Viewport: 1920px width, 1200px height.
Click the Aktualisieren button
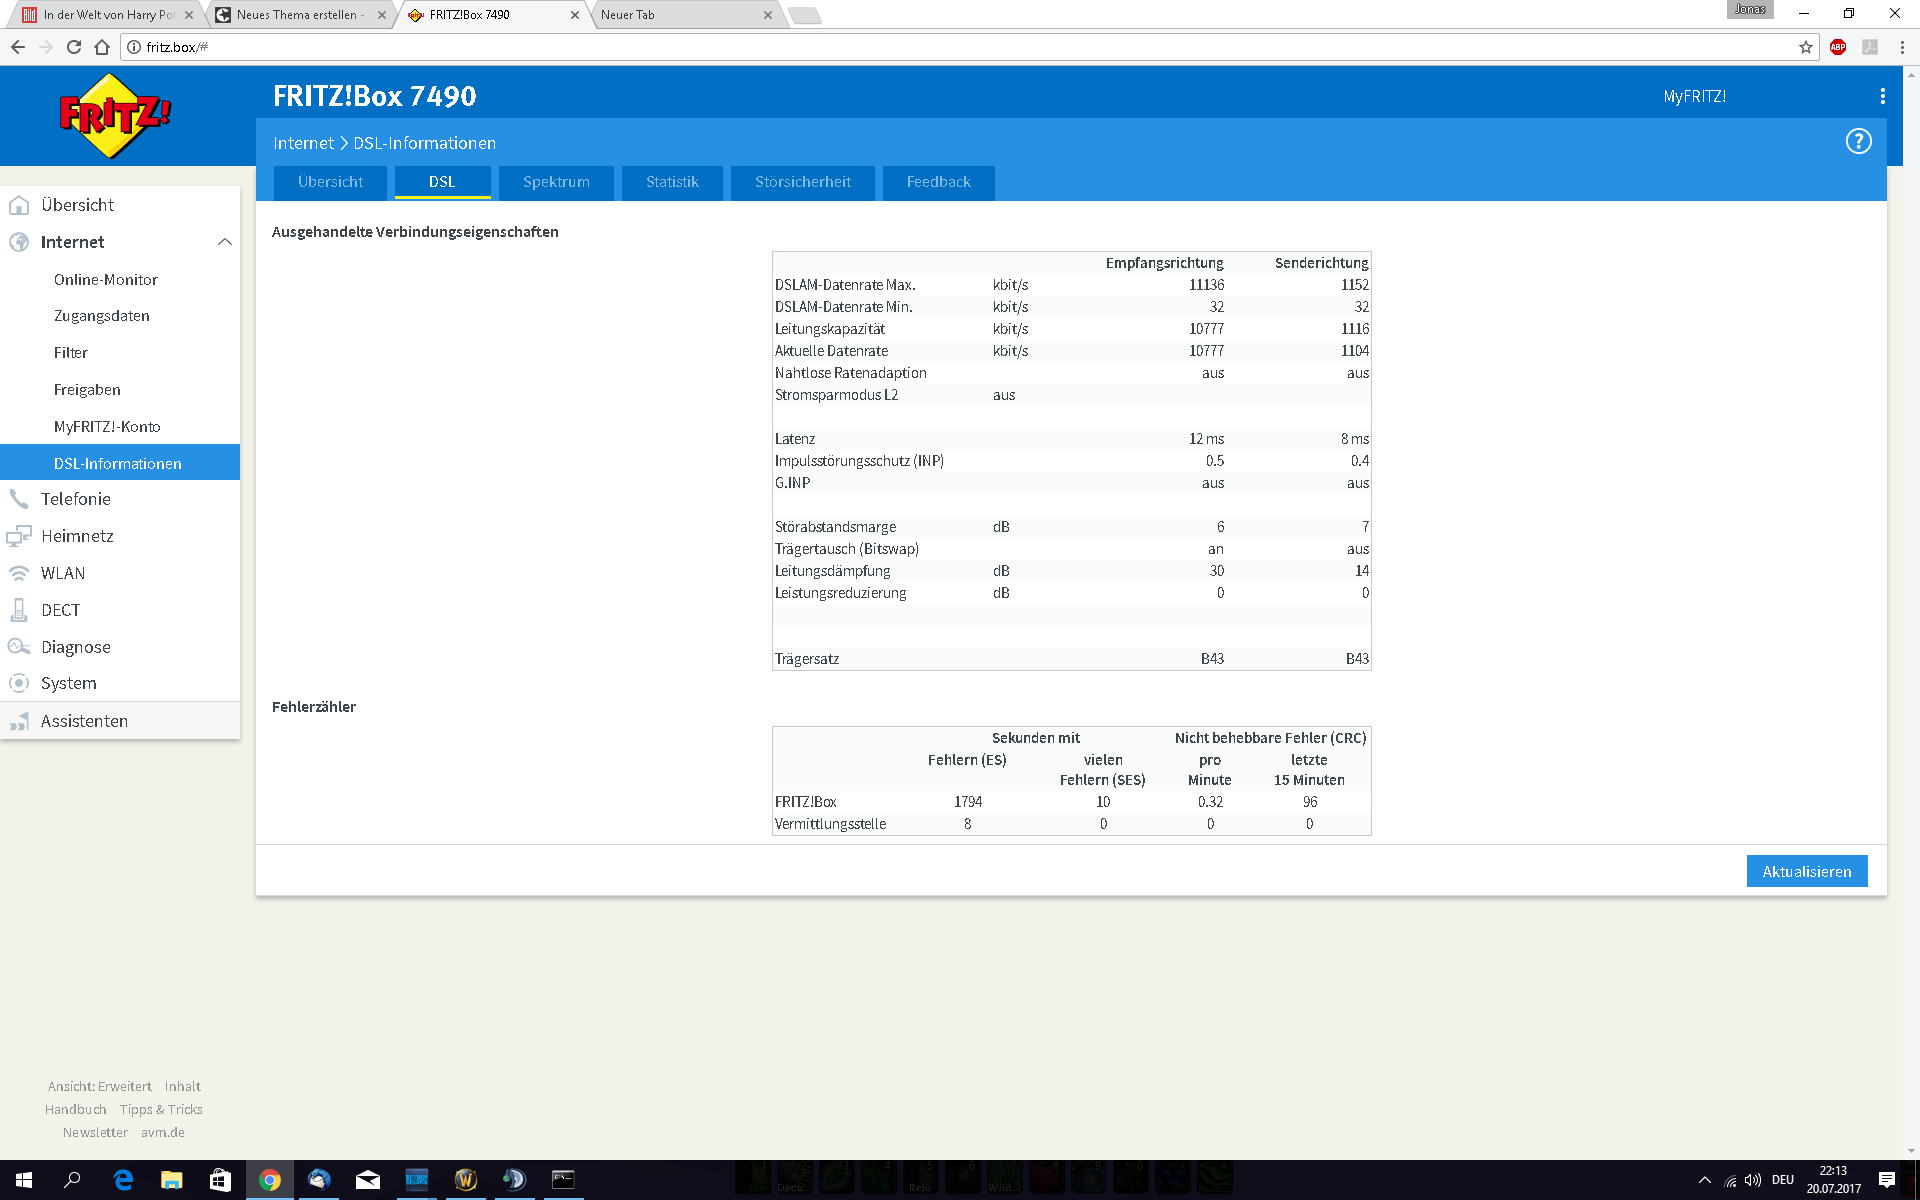(1806, 871)
